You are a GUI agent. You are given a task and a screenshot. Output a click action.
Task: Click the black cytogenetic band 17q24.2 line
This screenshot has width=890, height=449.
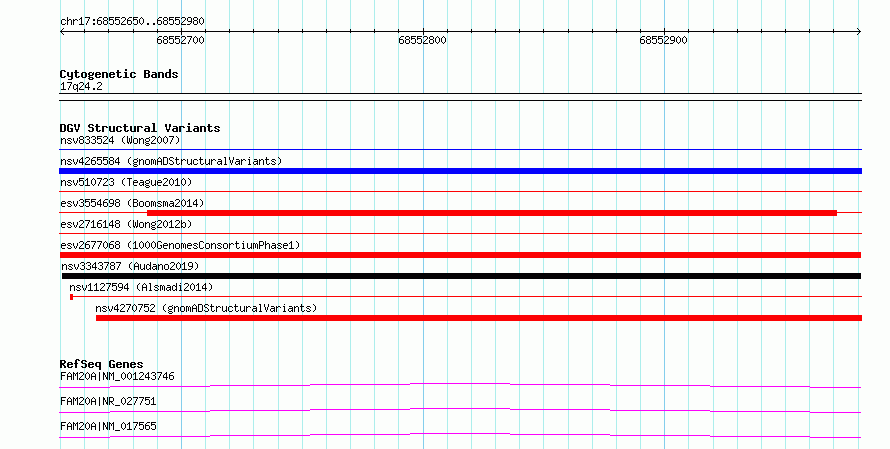pyautogui.click(x=460, y=97)
